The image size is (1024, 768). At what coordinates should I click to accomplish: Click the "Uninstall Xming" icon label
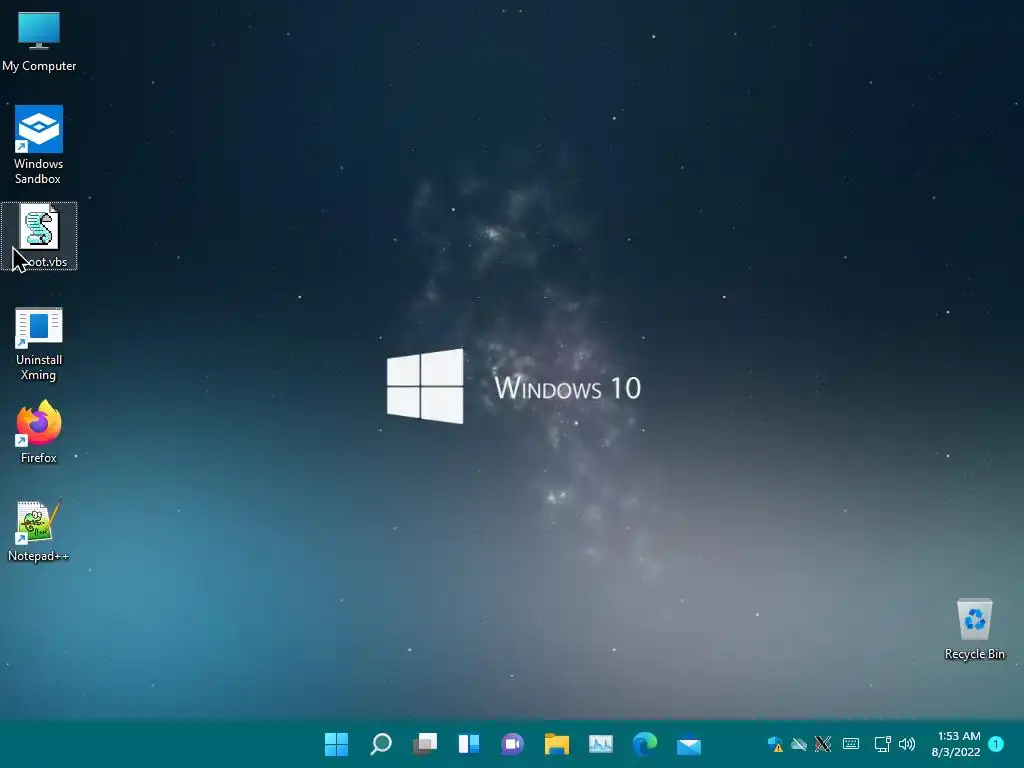tap(39, 367)
